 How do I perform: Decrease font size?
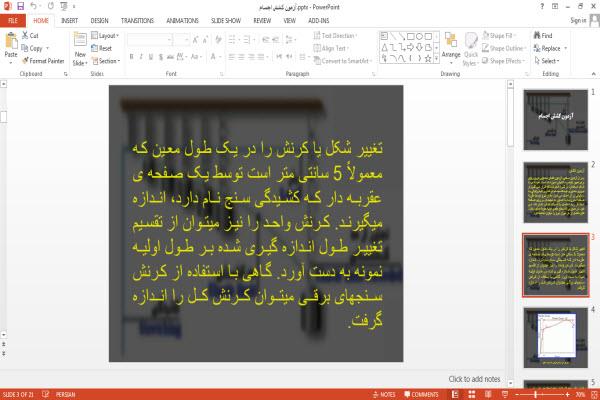[x=206, y=40]
